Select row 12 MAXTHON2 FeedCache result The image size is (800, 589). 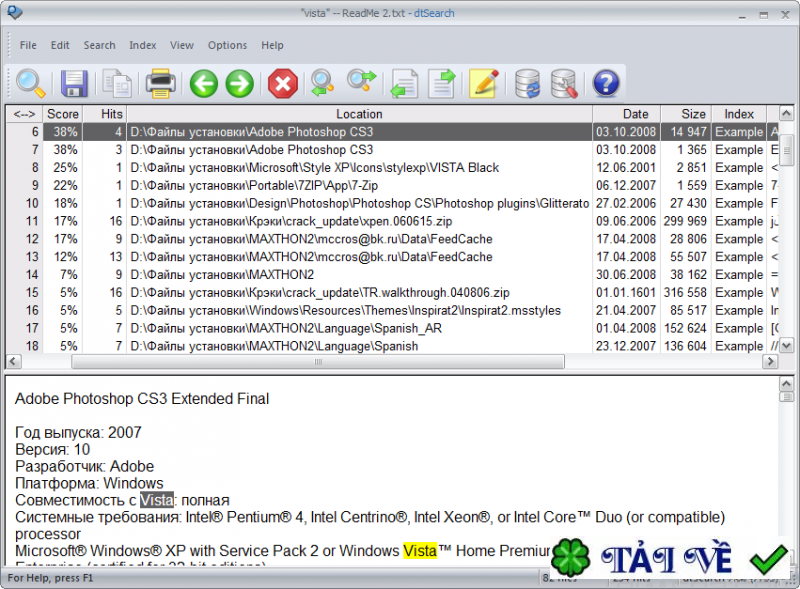click(x=392, y=239)
